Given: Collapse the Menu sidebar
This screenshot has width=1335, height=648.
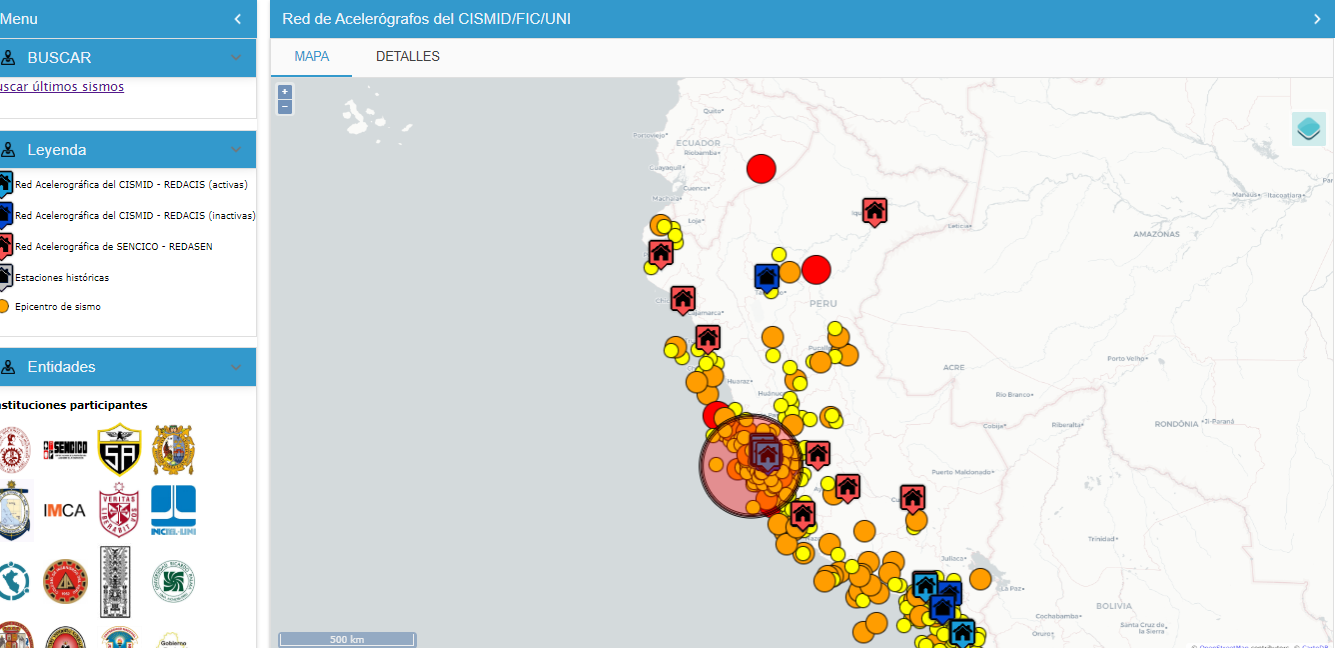Looking at the screenshot, I should click(x=237, y=19).
